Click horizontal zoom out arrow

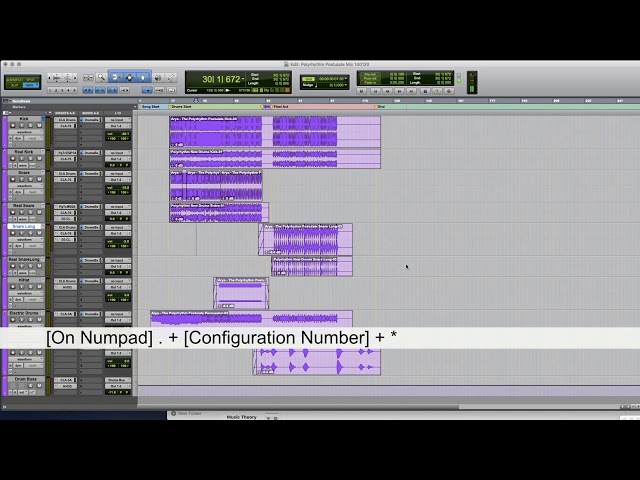point(49,77)
